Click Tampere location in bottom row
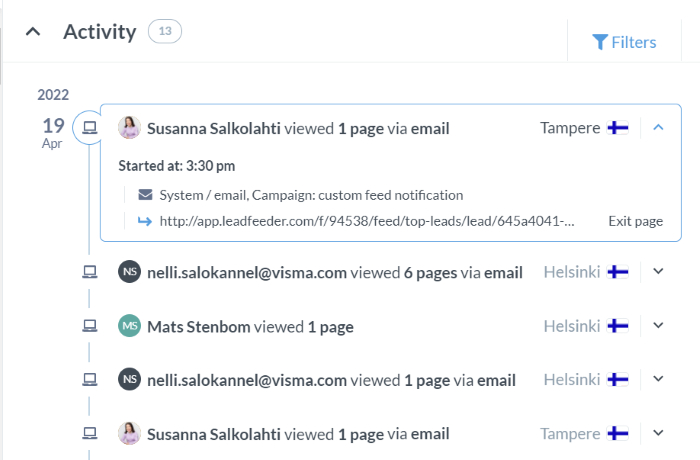Screen dimensions: 700x460 [x=570, y=434]
